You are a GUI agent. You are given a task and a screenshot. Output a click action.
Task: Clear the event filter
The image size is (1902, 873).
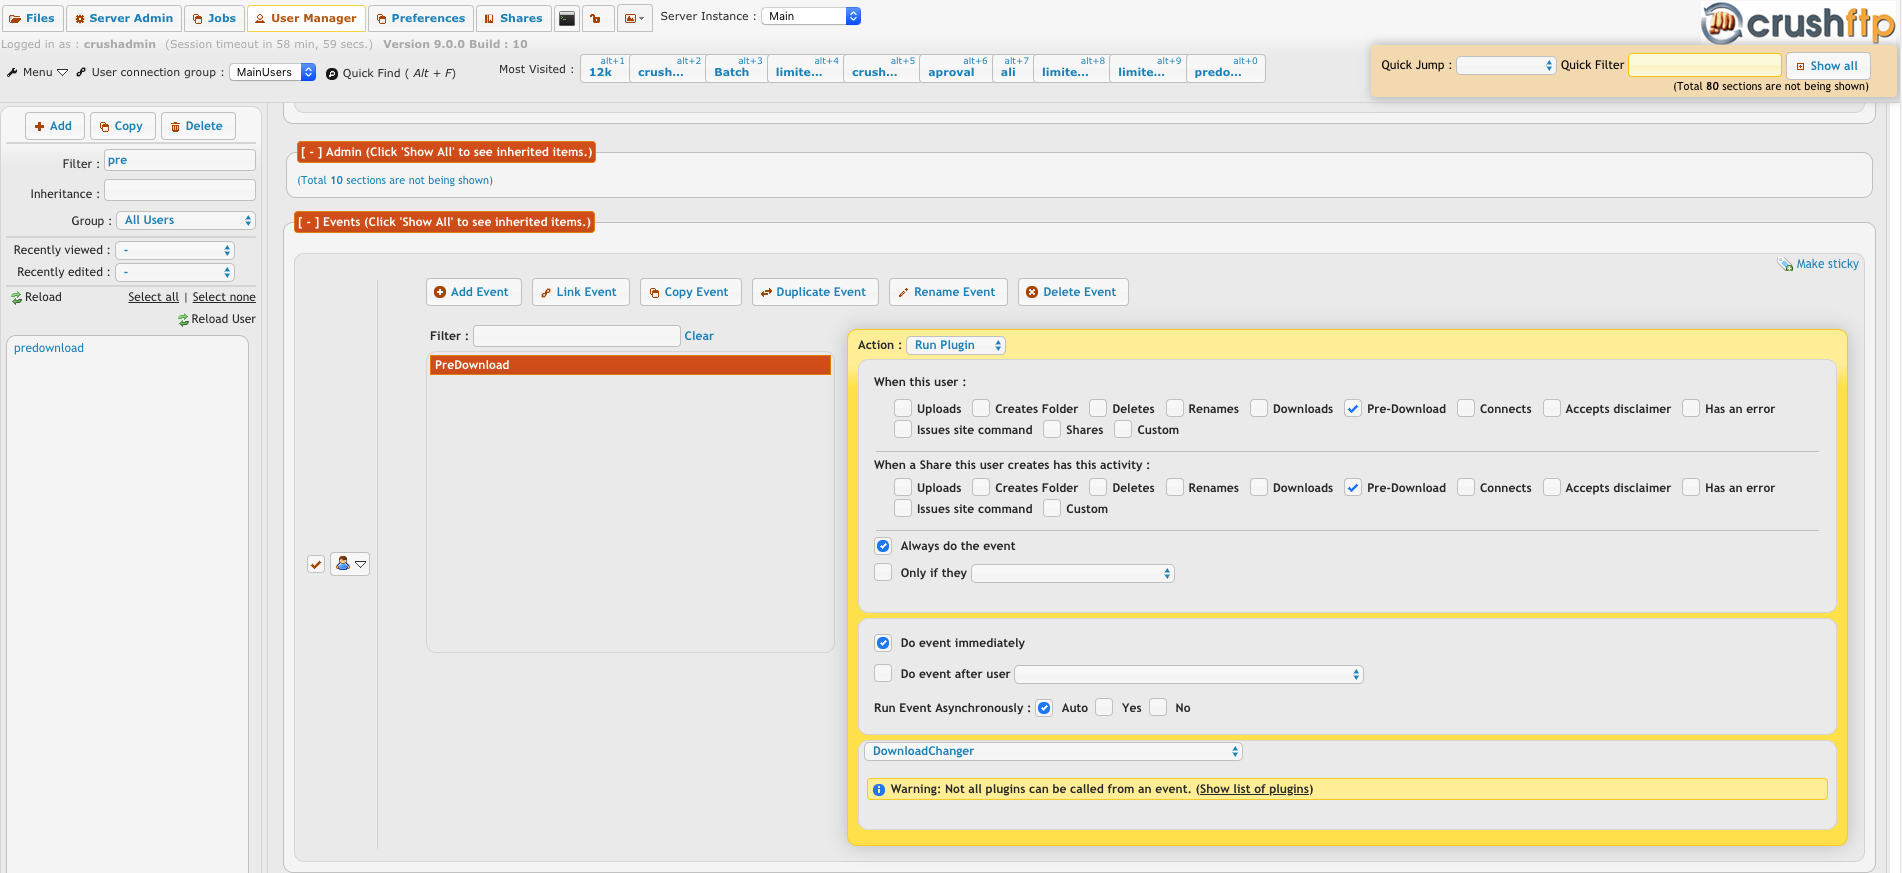click(x=699, y=336)
